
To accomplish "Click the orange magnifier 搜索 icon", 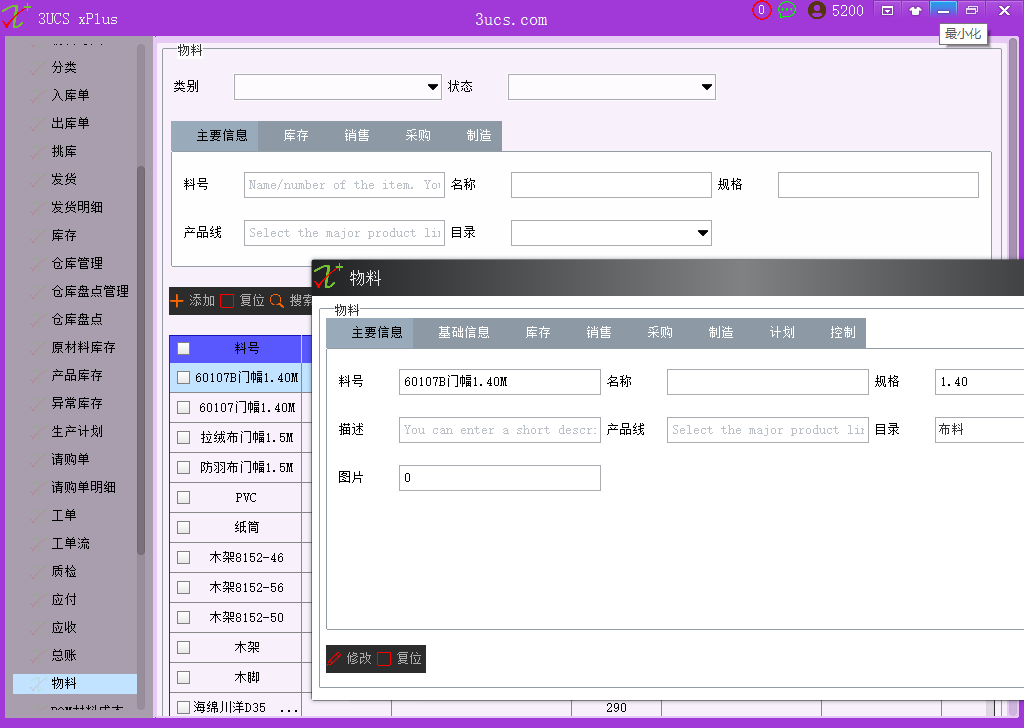I will pyautogui.click(x=277, y=300).
